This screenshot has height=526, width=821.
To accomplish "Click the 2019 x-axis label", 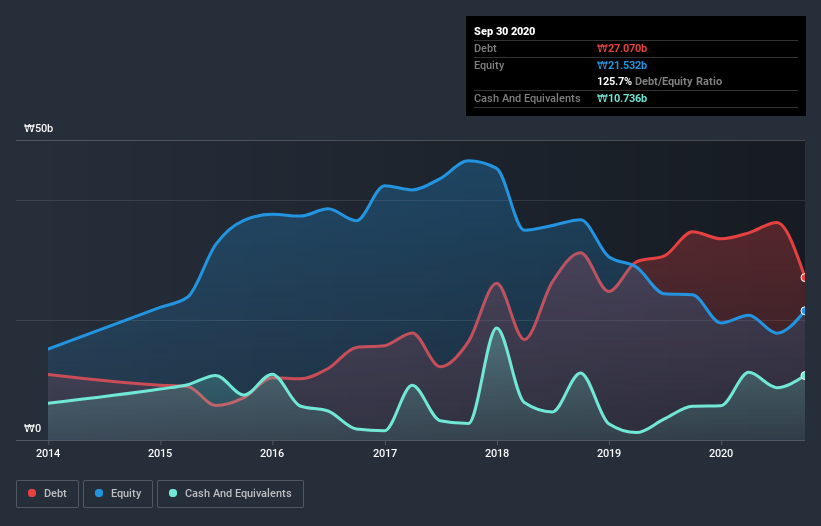I will [x=609, y=453].
